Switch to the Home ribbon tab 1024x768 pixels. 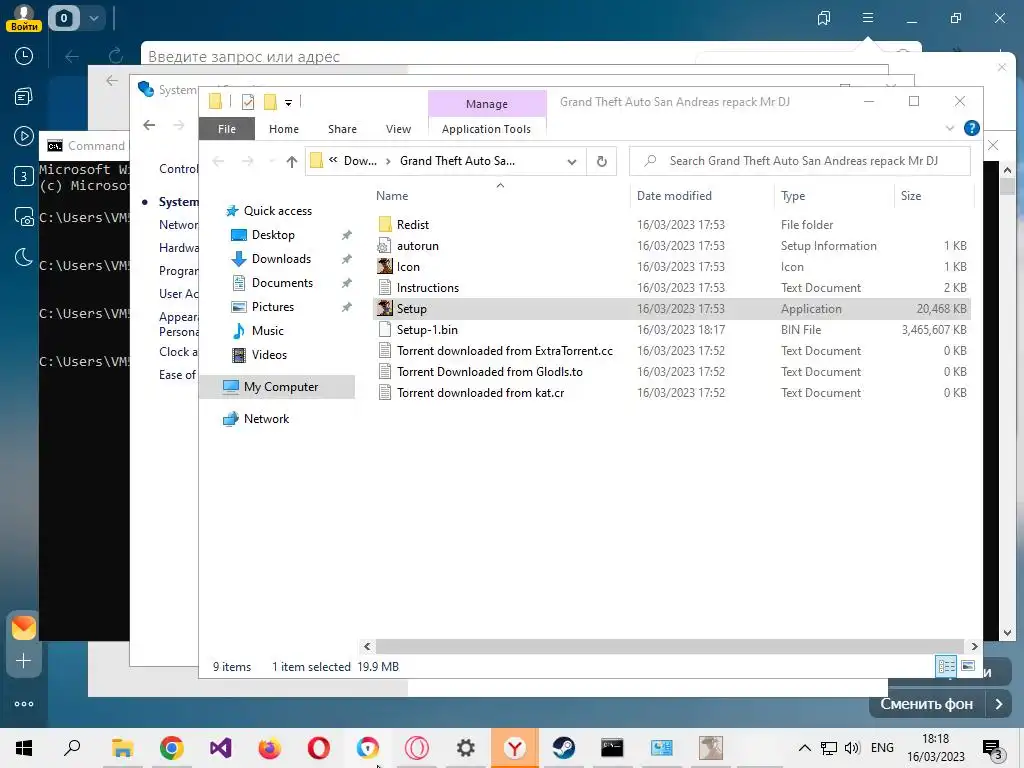(283, 129)
